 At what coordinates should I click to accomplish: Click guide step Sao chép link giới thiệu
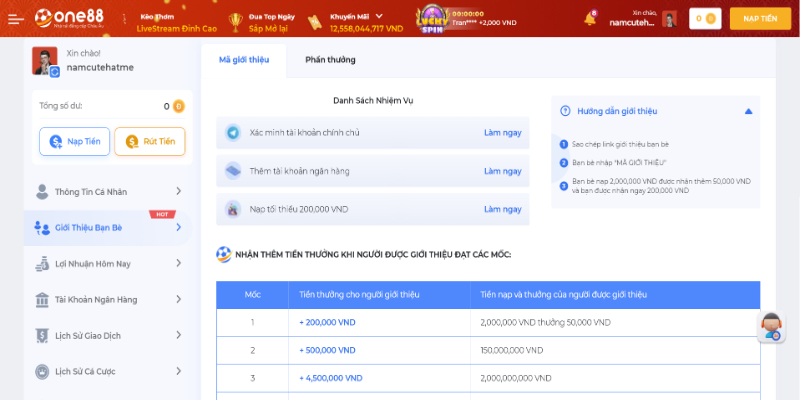620,144
